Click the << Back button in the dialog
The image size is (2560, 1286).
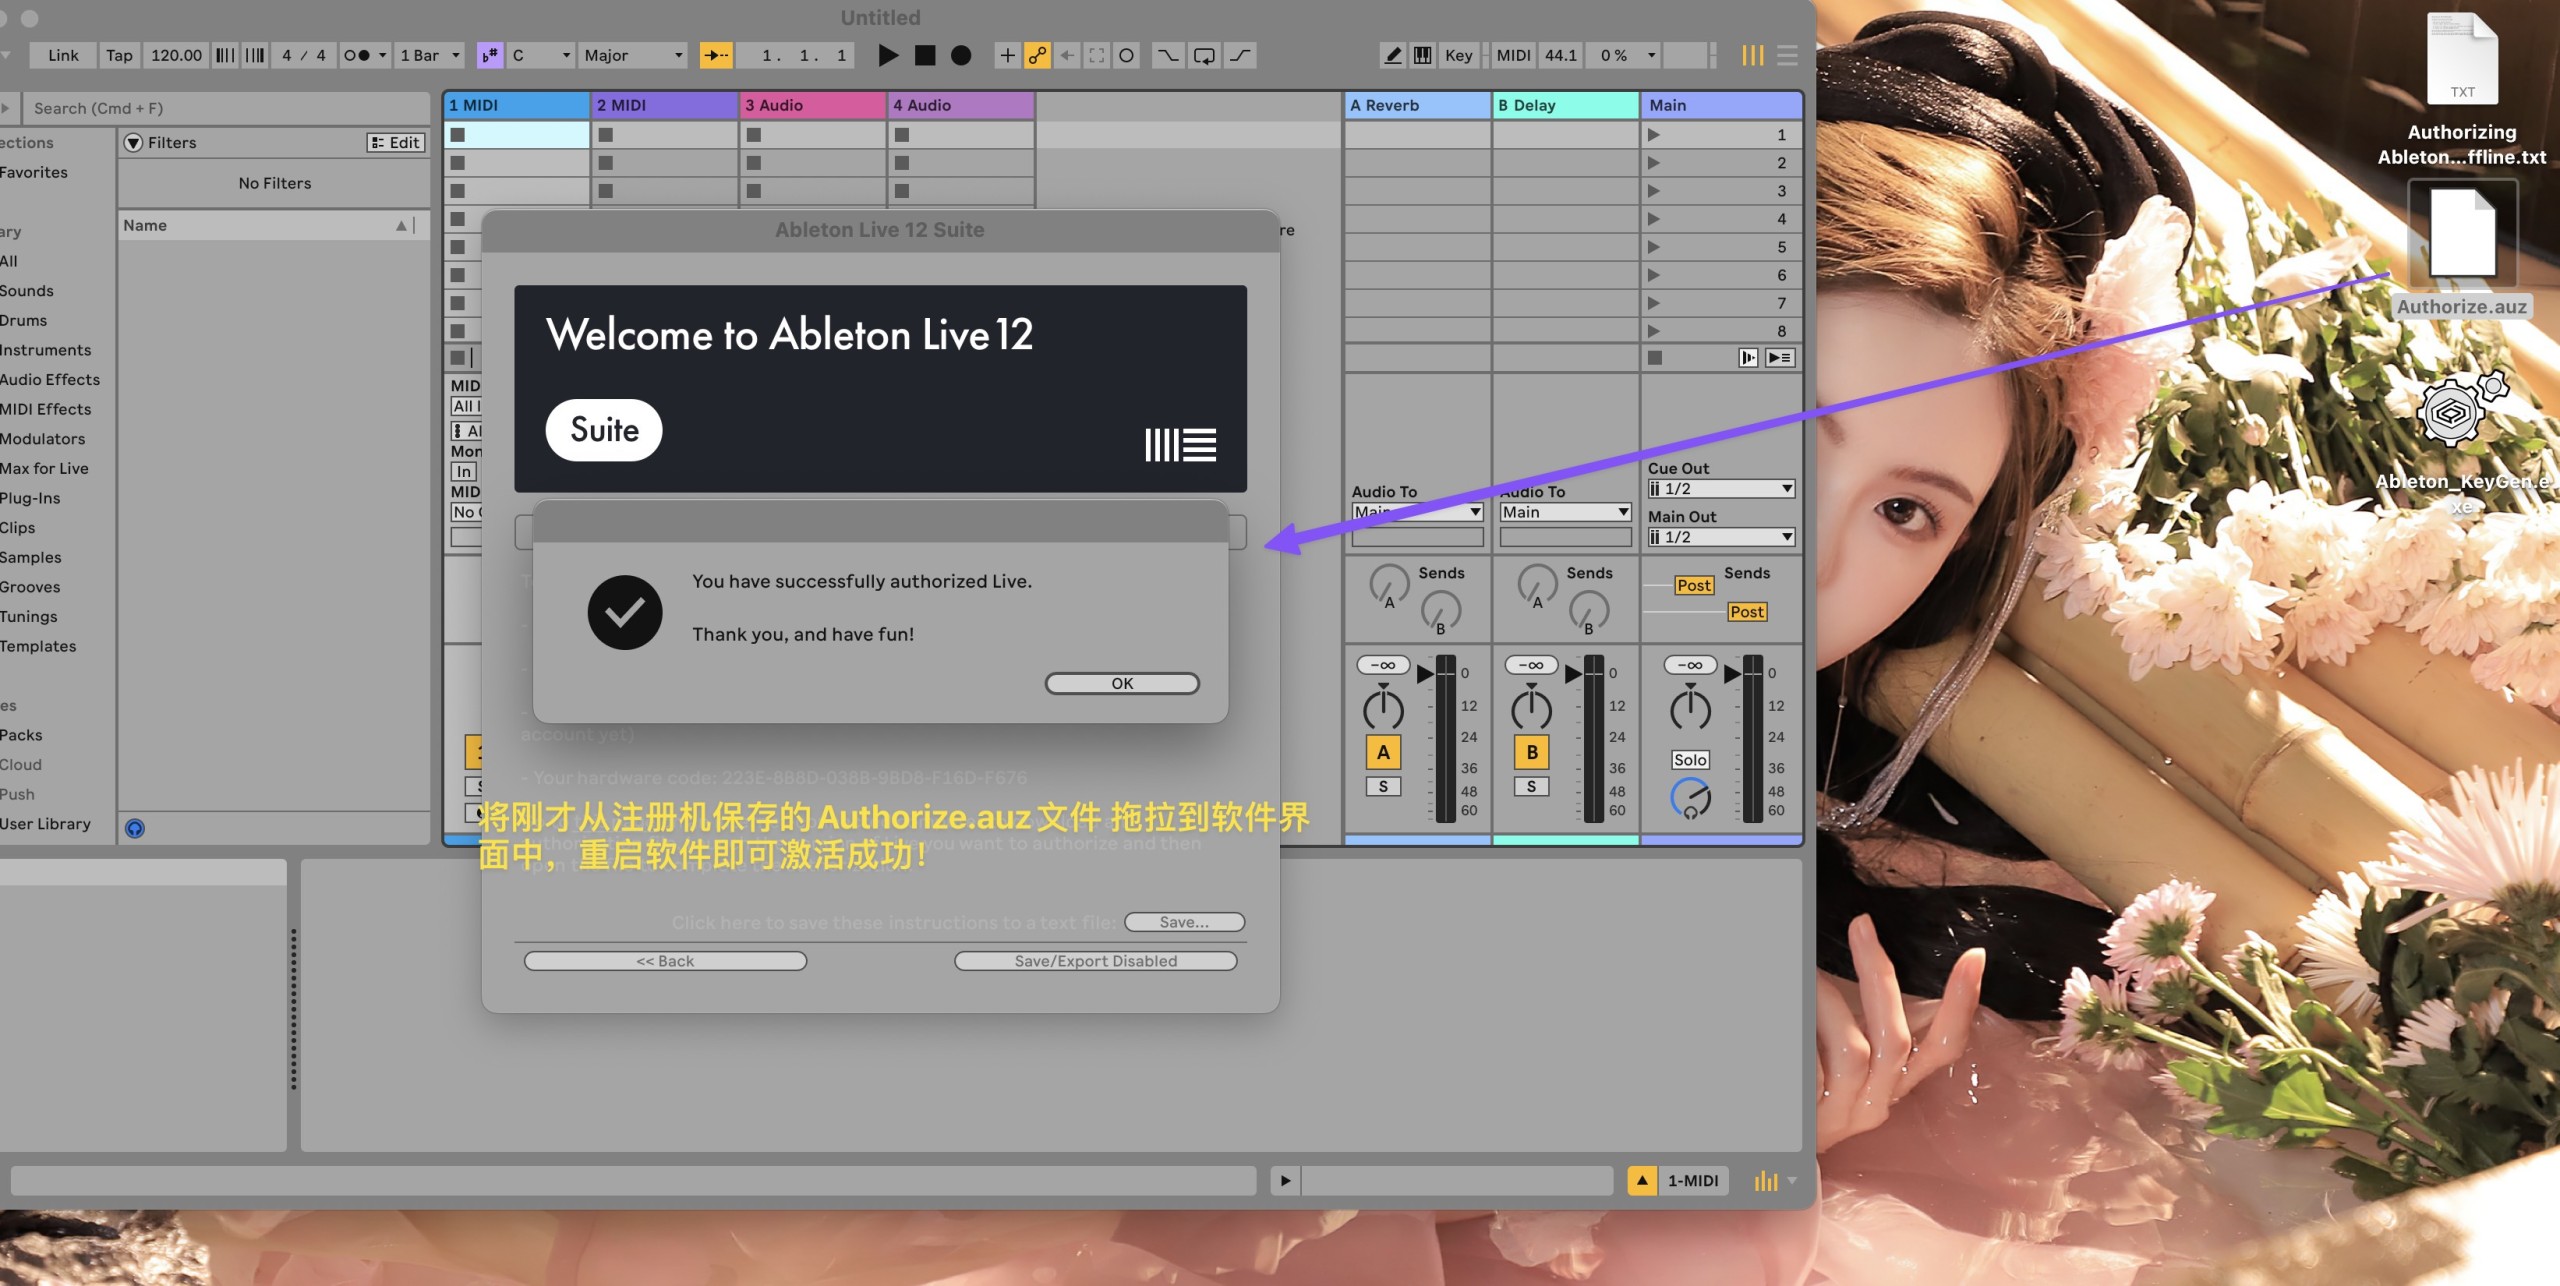(x=664, y=960)
